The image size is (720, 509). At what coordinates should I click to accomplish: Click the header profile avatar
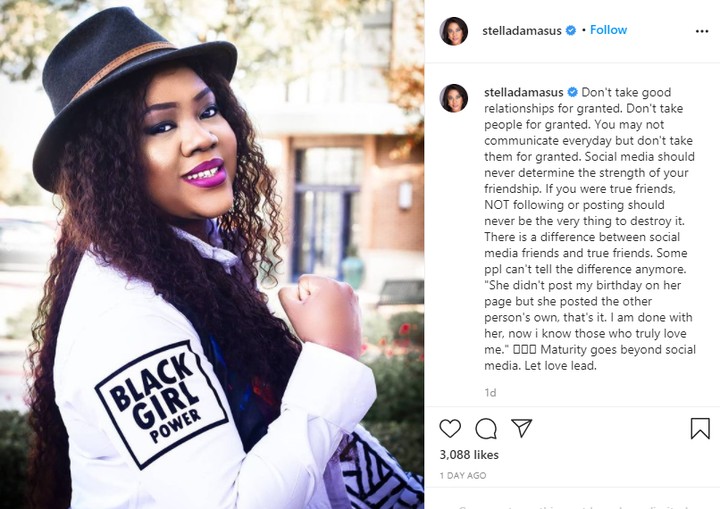tap(454, 31)
